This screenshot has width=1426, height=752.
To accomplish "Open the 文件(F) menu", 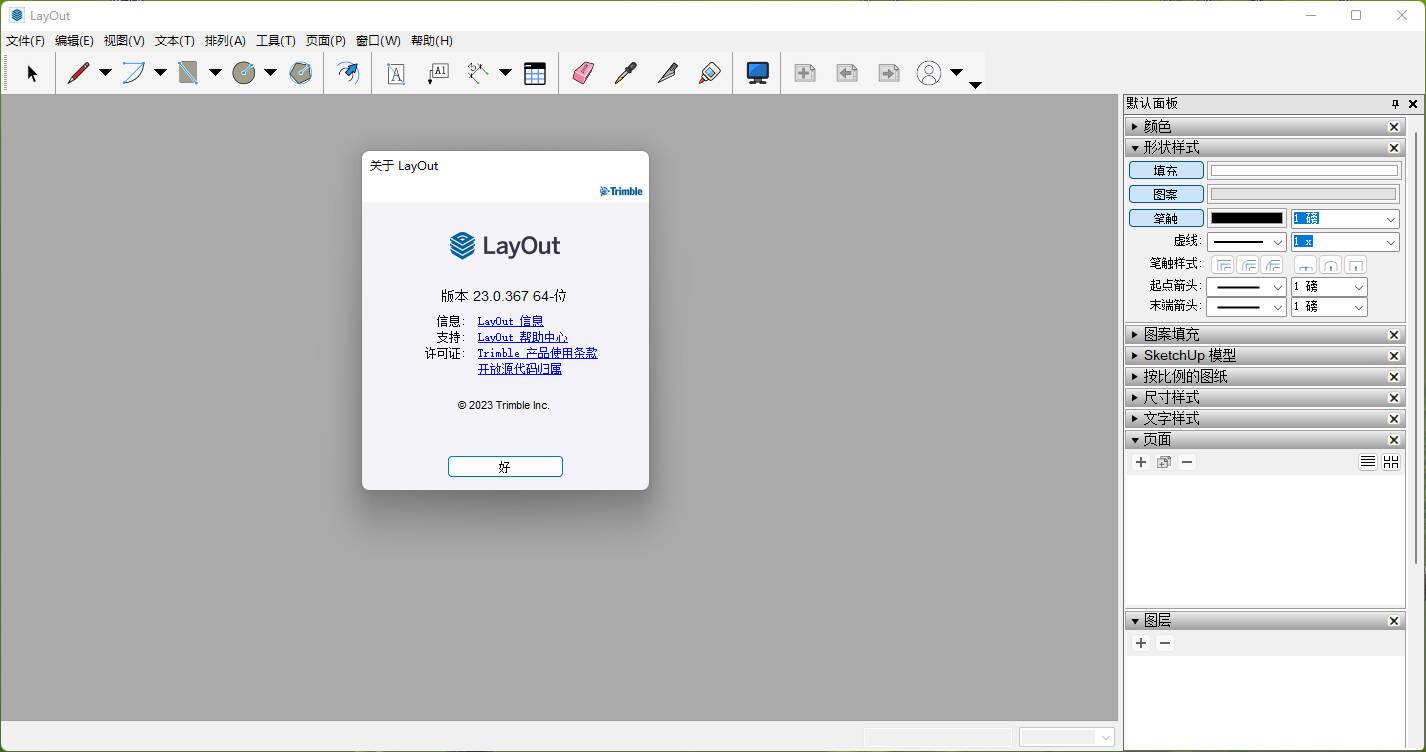I will [x=25, y=41].
